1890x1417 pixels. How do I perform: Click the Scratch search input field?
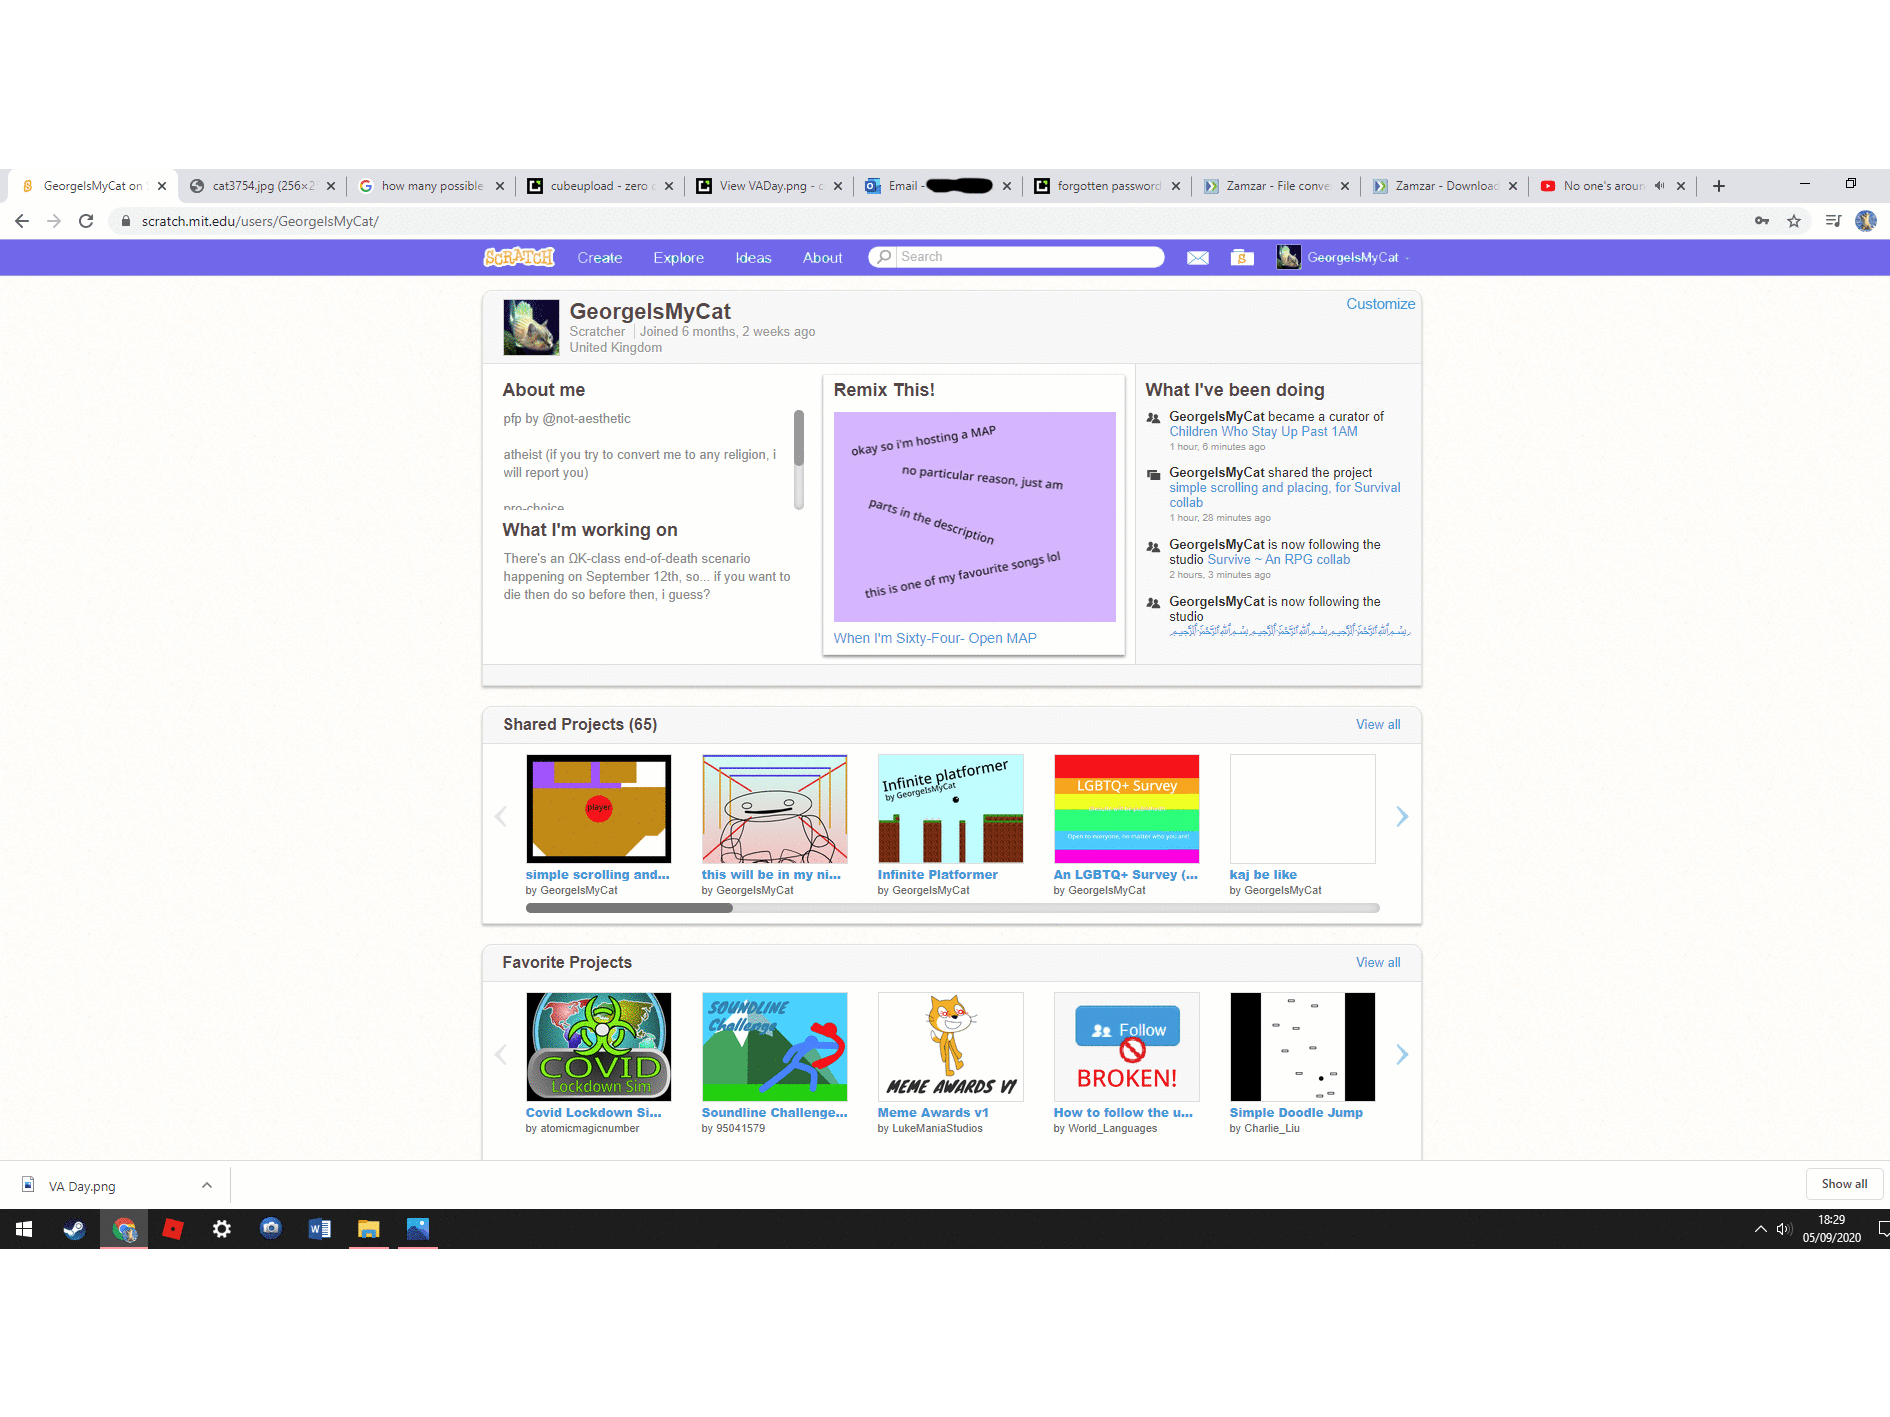click(x=1029, y=257)
